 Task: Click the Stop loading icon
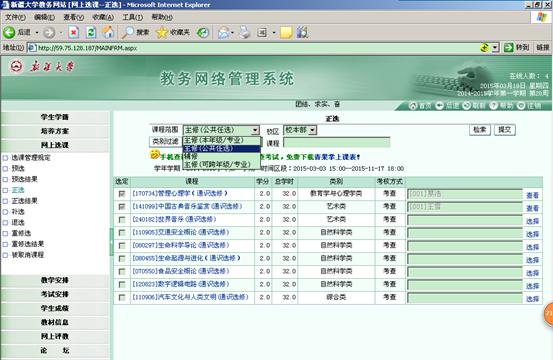click(73, 33)
